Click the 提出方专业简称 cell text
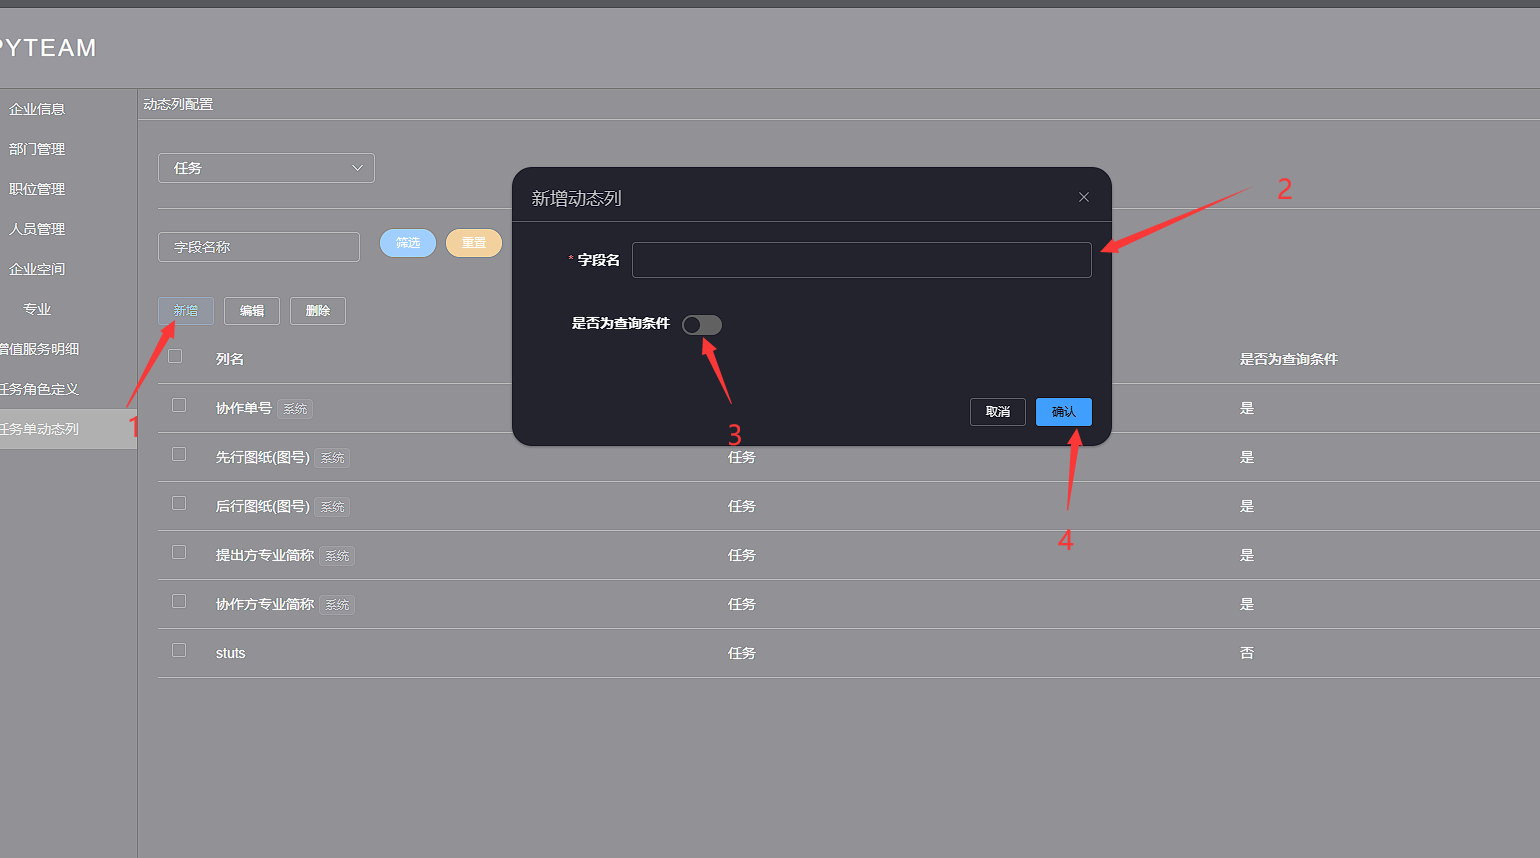This screenshot has width=1540, height=858. tap(265, 555)
